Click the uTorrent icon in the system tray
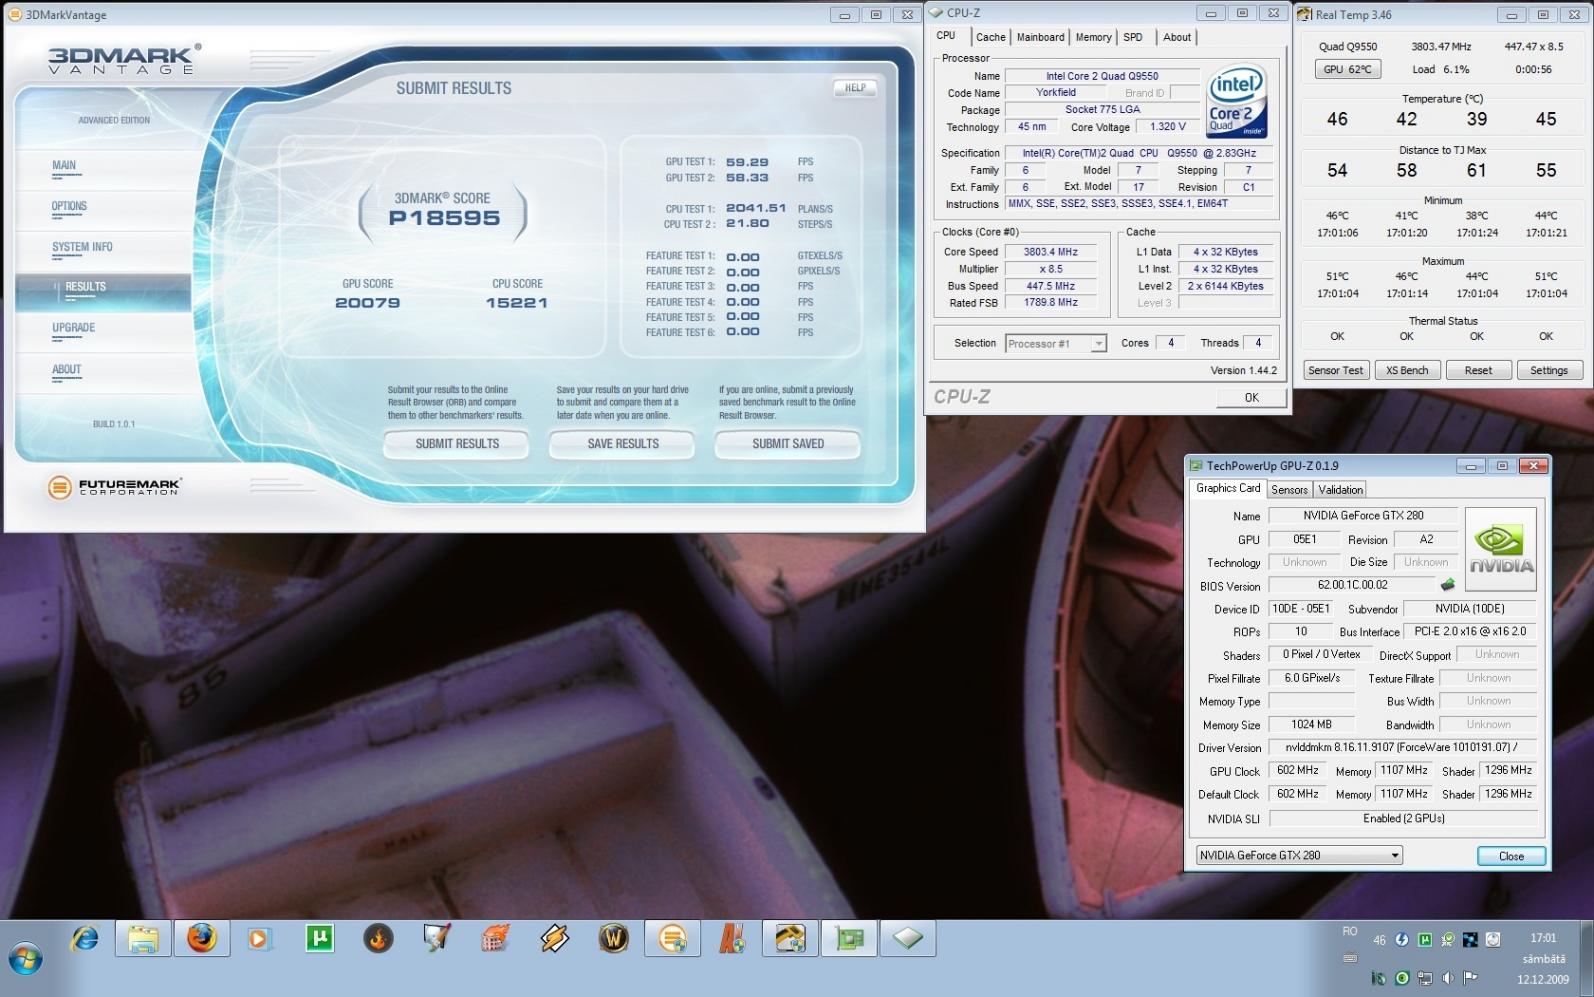The image size is (1594, 997). 1424,940
